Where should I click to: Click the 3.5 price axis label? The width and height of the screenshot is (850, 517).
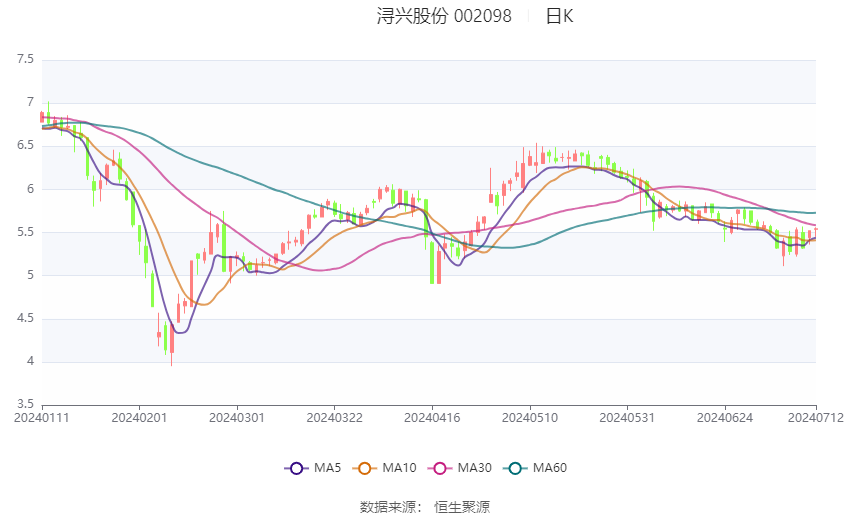(x=25, y=404)
